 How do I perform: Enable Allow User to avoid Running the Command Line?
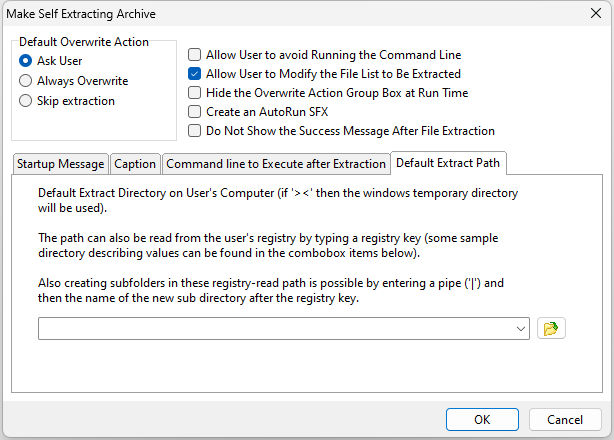(x=195, y=55)
